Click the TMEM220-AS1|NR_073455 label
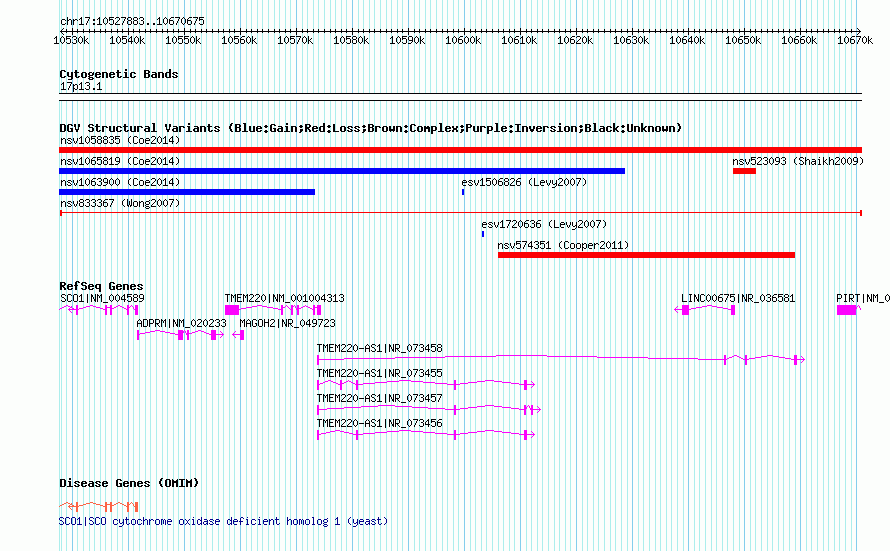Screen dimensions: 890x551 click(x=379, y=373)
